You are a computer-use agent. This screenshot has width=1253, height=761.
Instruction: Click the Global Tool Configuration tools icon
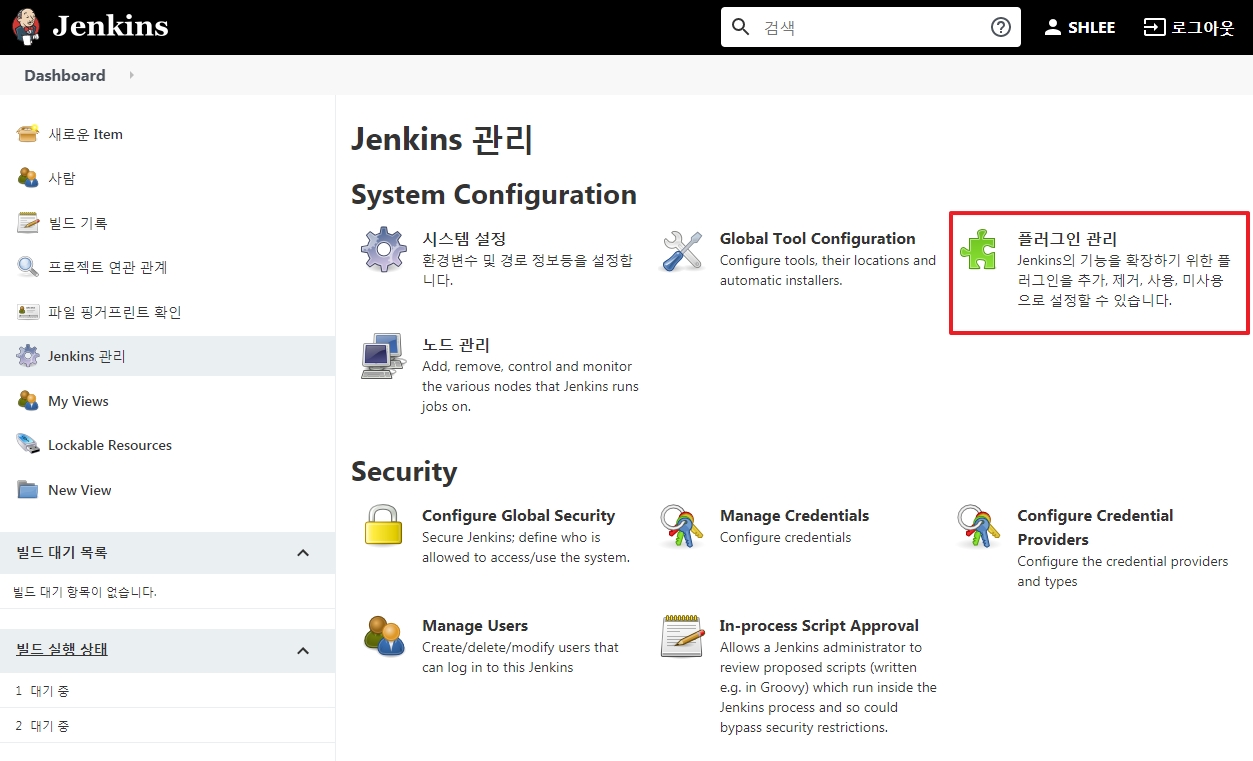(682, 250)
